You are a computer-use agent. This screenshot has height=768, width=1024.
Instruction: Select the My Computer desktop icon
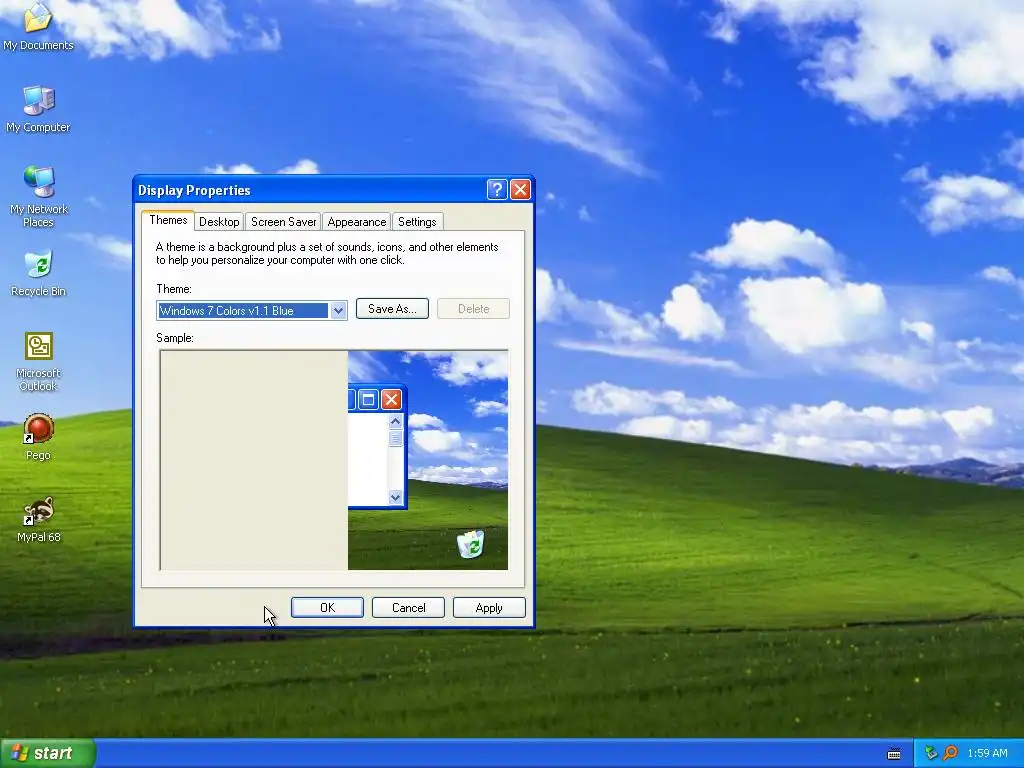38,108
